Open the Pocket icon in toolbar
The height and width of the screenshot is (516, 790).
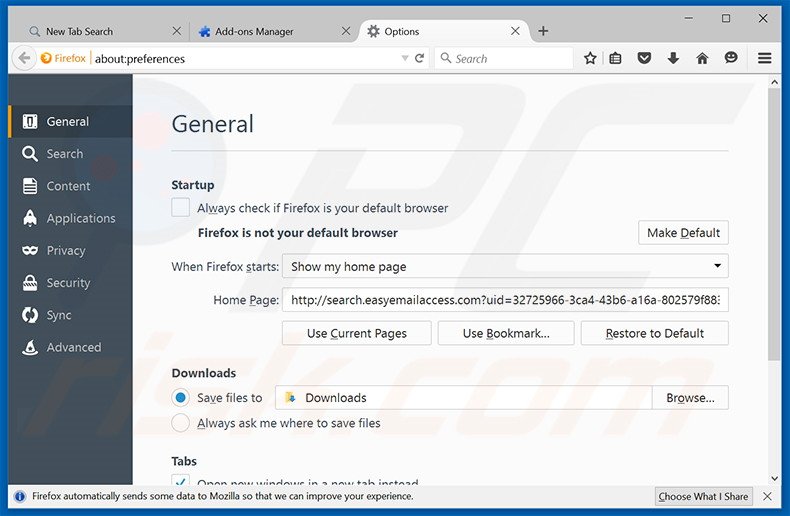(644, 58)
